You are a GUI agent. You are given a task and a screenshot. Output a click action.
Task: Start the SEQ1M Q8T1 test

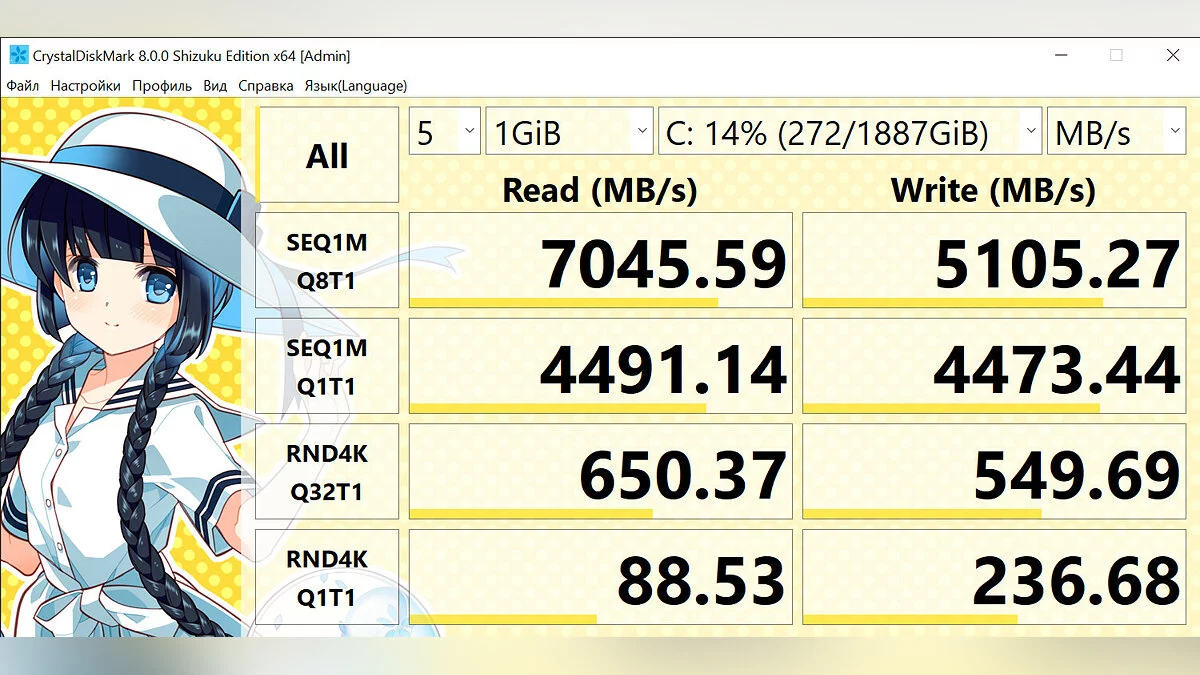(327, 260)
